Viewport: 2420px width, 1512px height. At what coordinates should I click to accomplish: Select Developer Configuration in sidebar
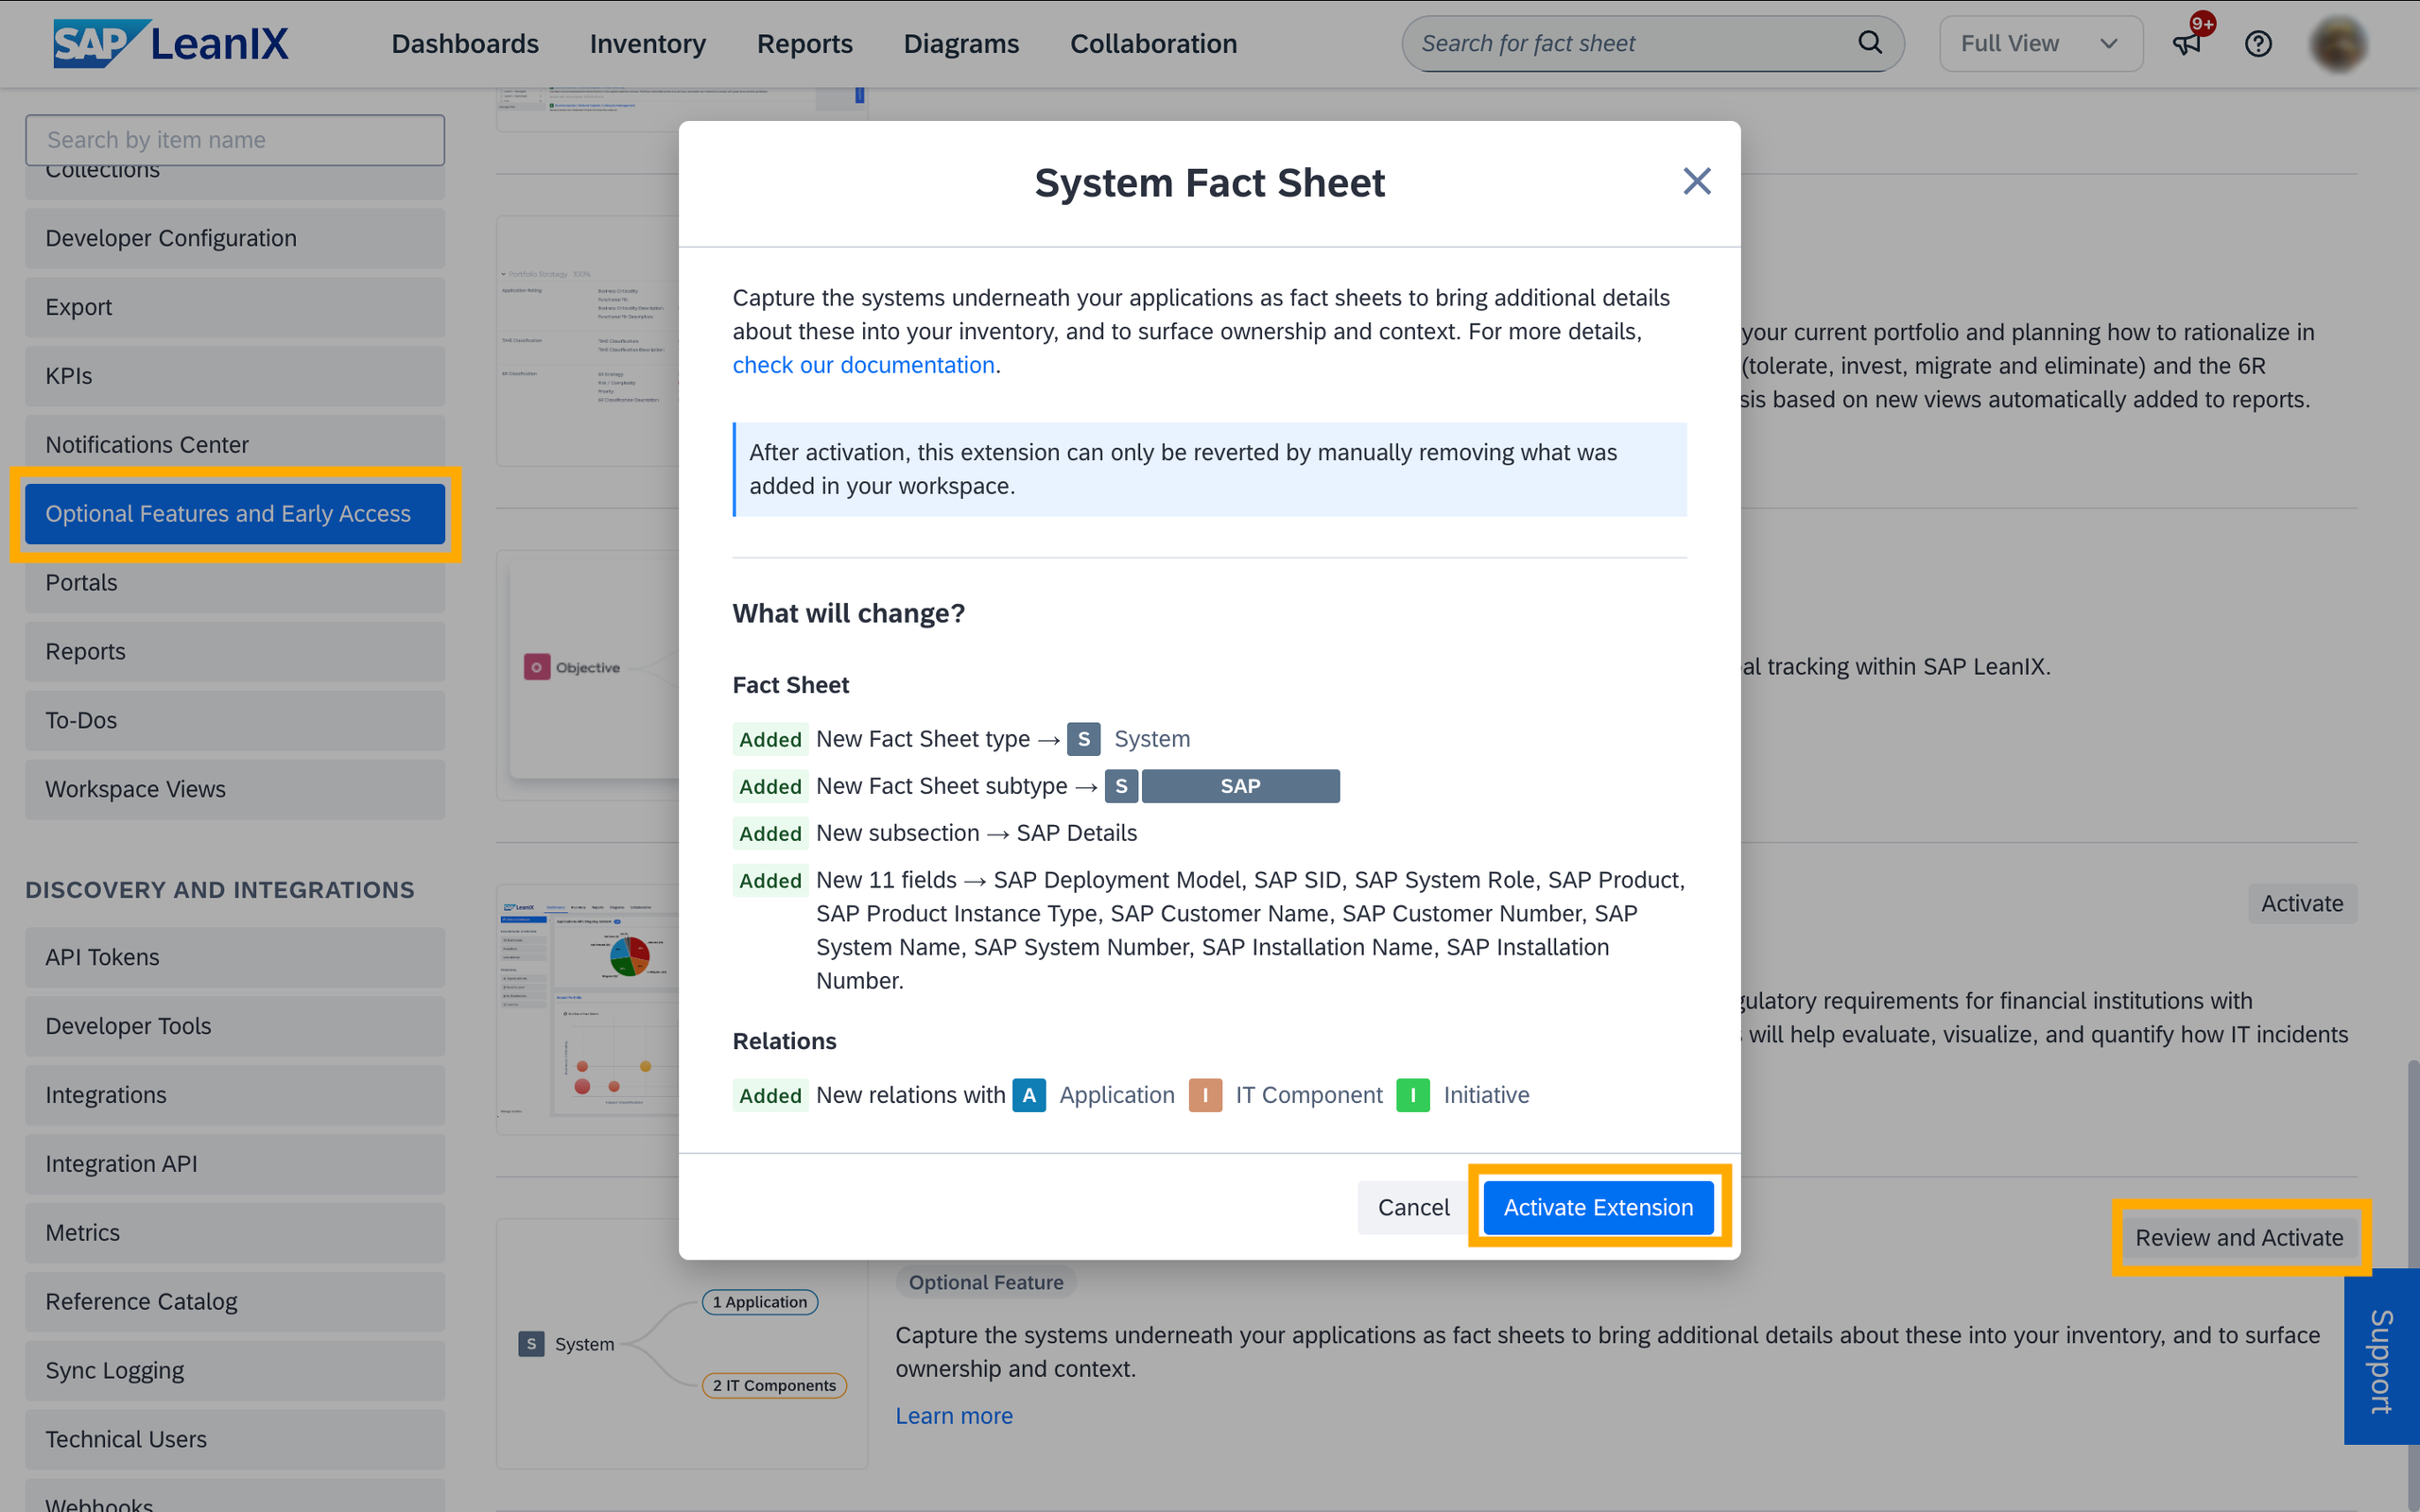click(235, 238)
